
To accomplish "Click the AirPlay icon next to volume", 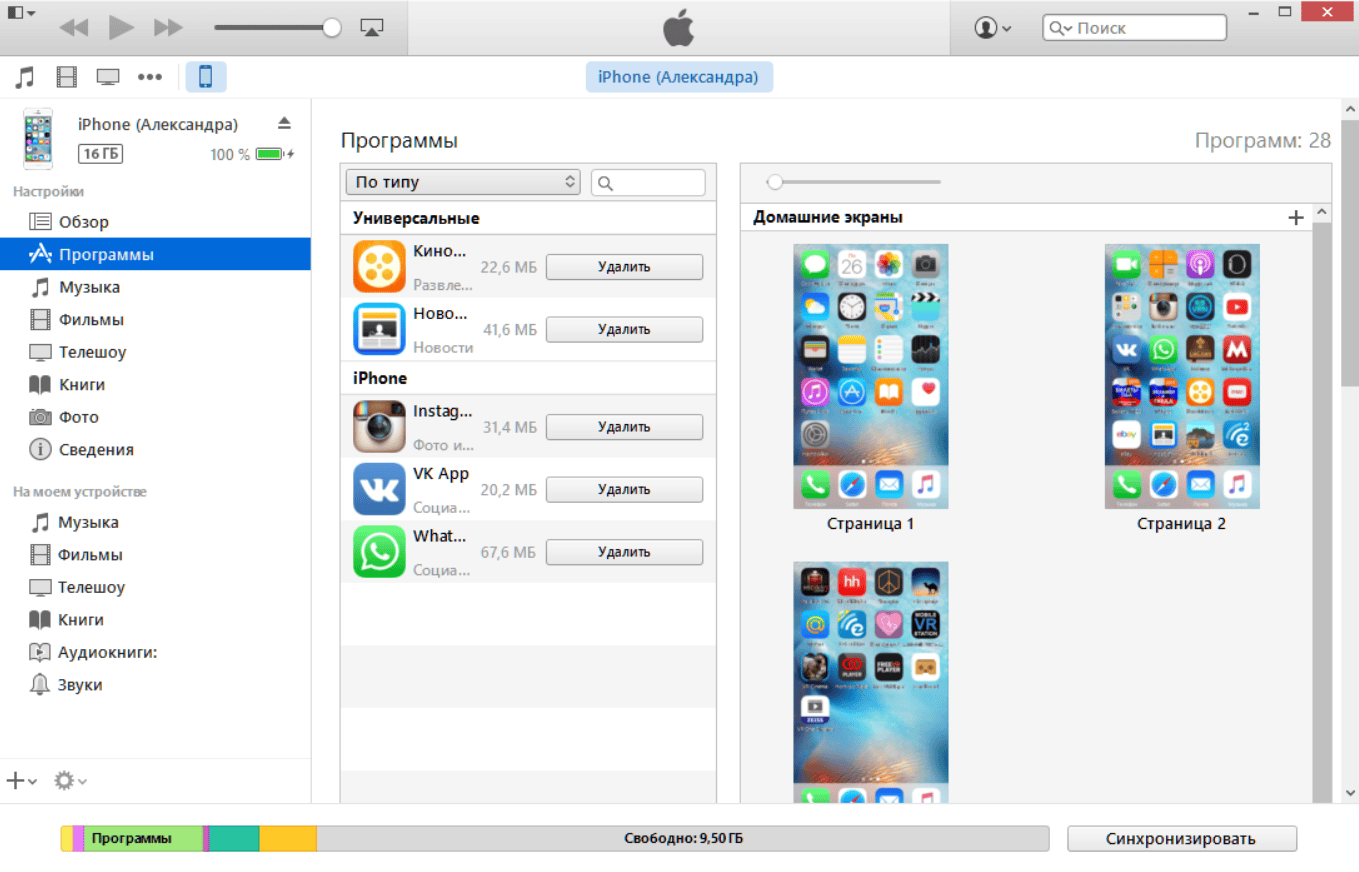I will point(371,28).
